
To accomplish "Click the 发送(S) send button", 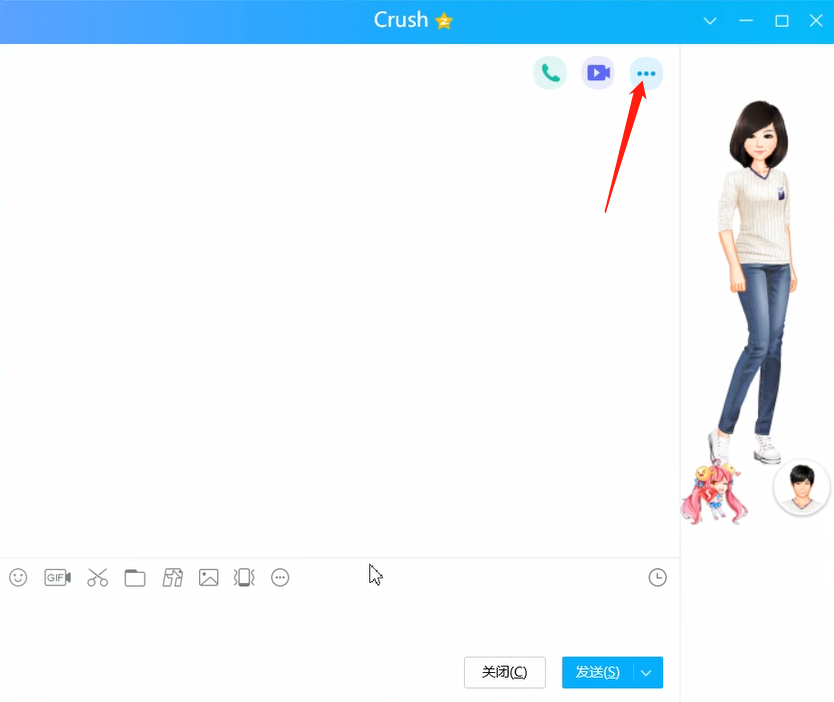I will tap(597, 672).
